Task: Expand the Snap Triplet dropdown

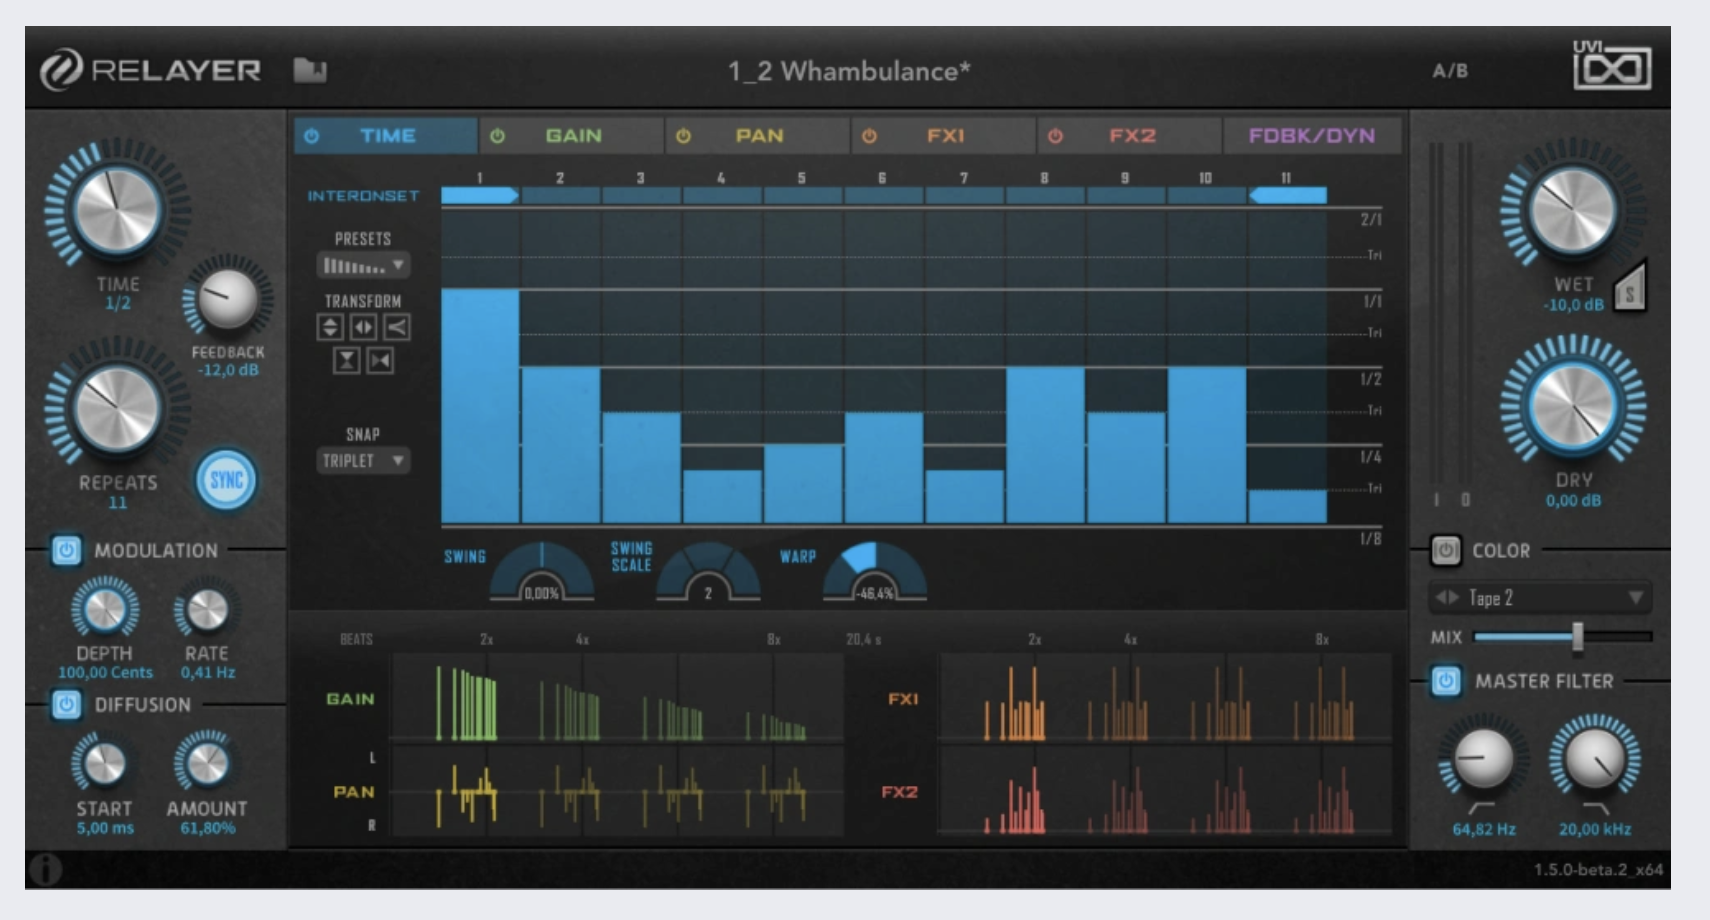Action: point(363,461)
